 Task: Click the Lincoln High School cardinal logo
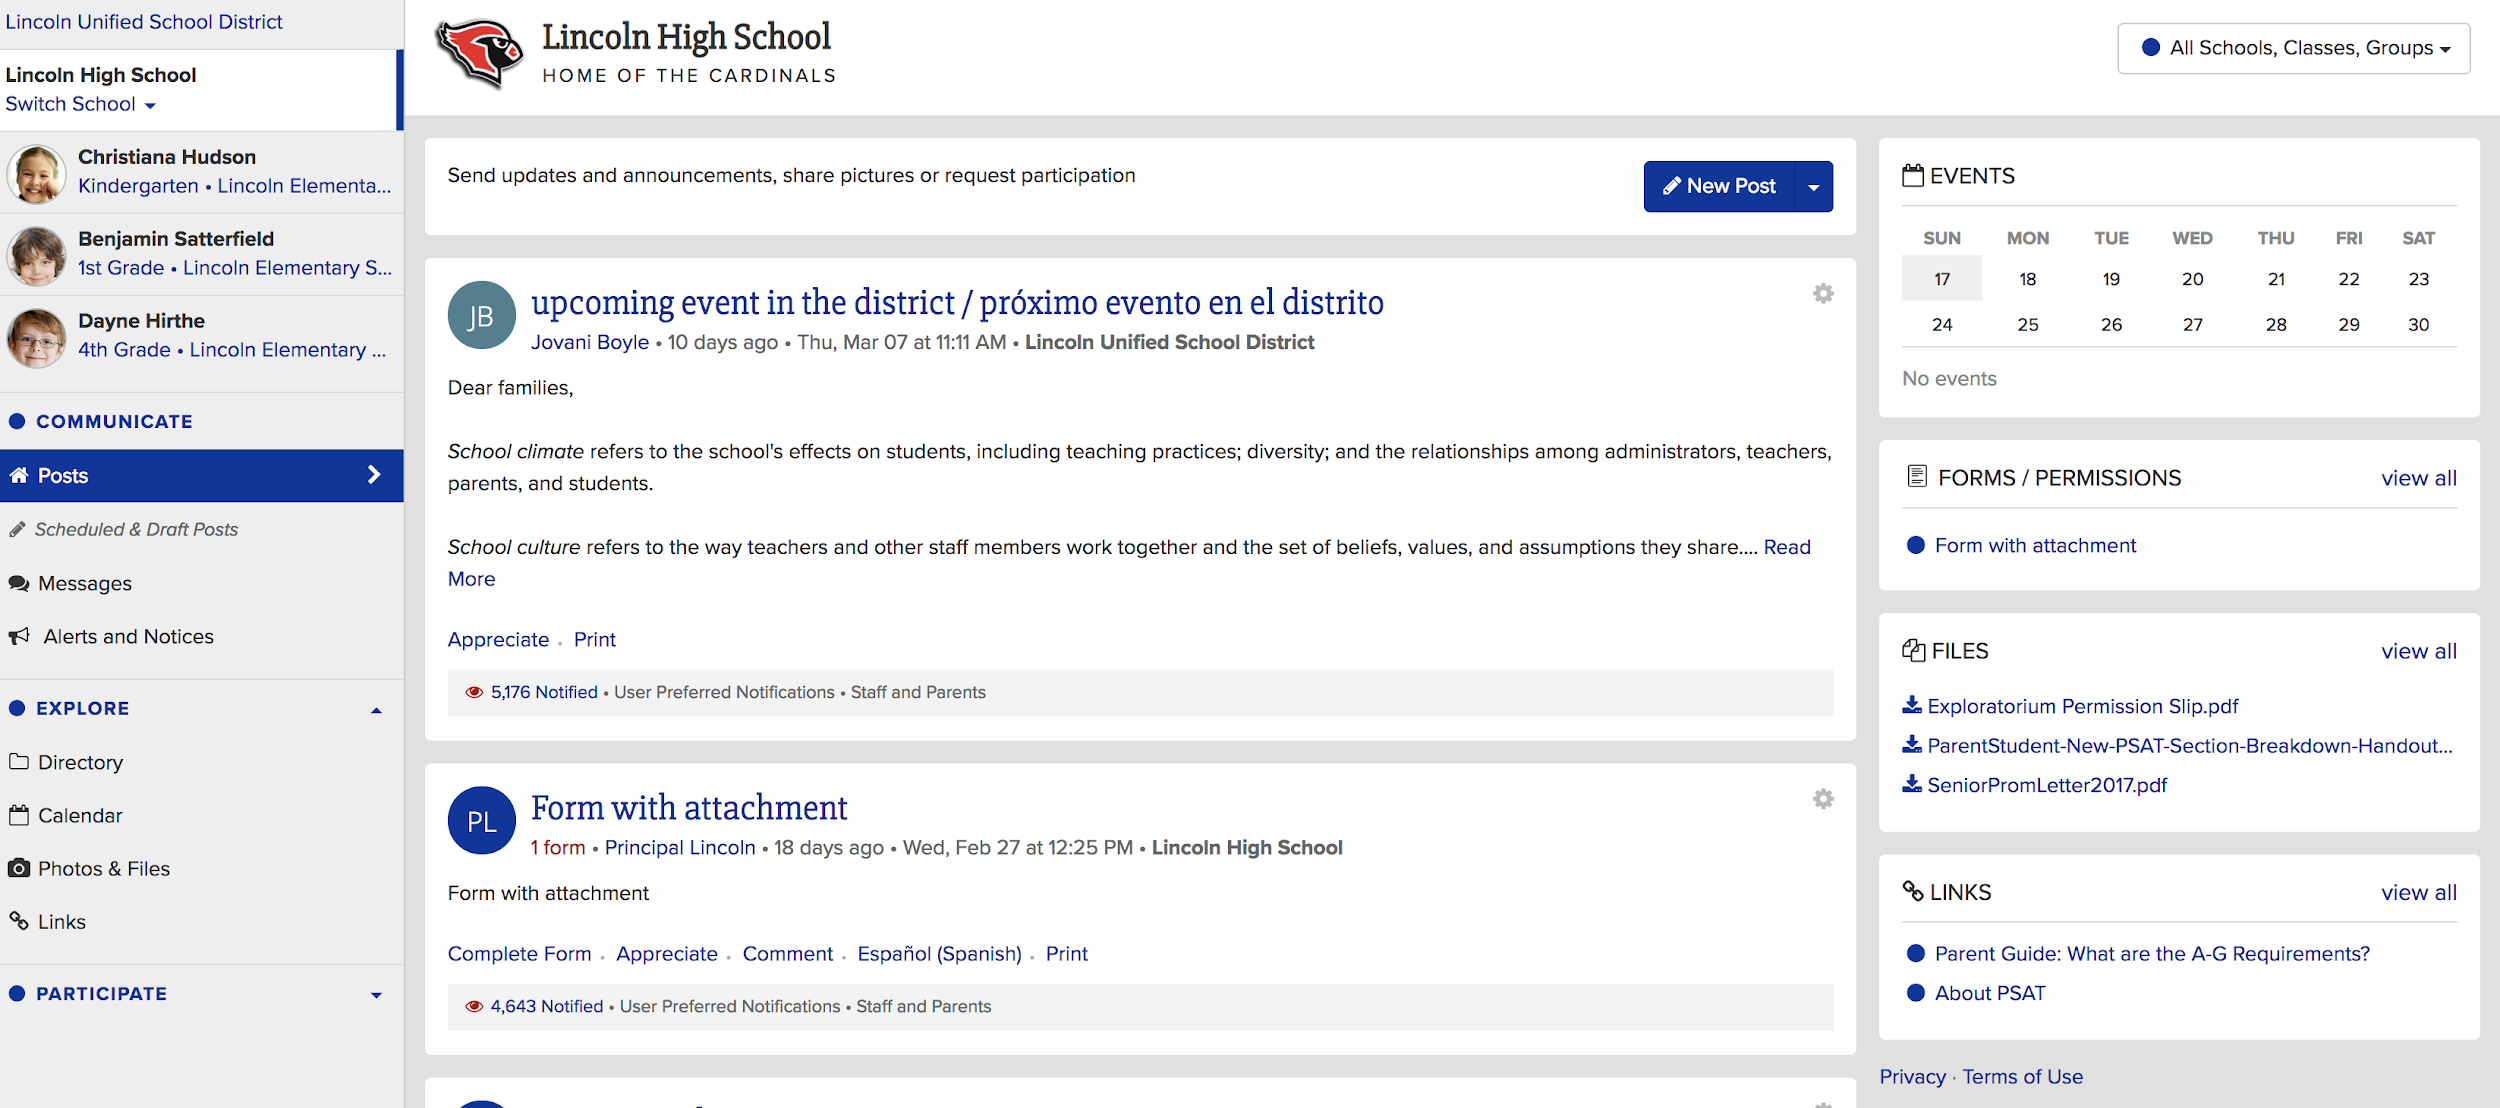pos(479,53)
